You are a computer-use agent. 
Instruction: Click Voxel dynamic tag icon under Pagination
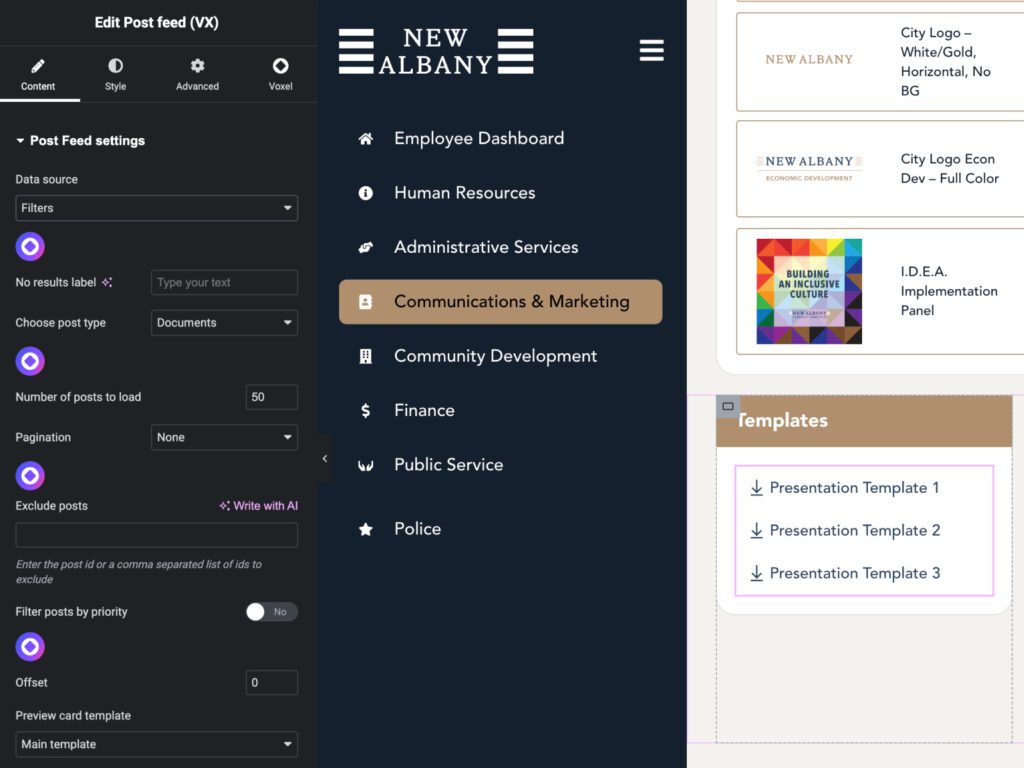pyautogui.click(x=30, y=475)
